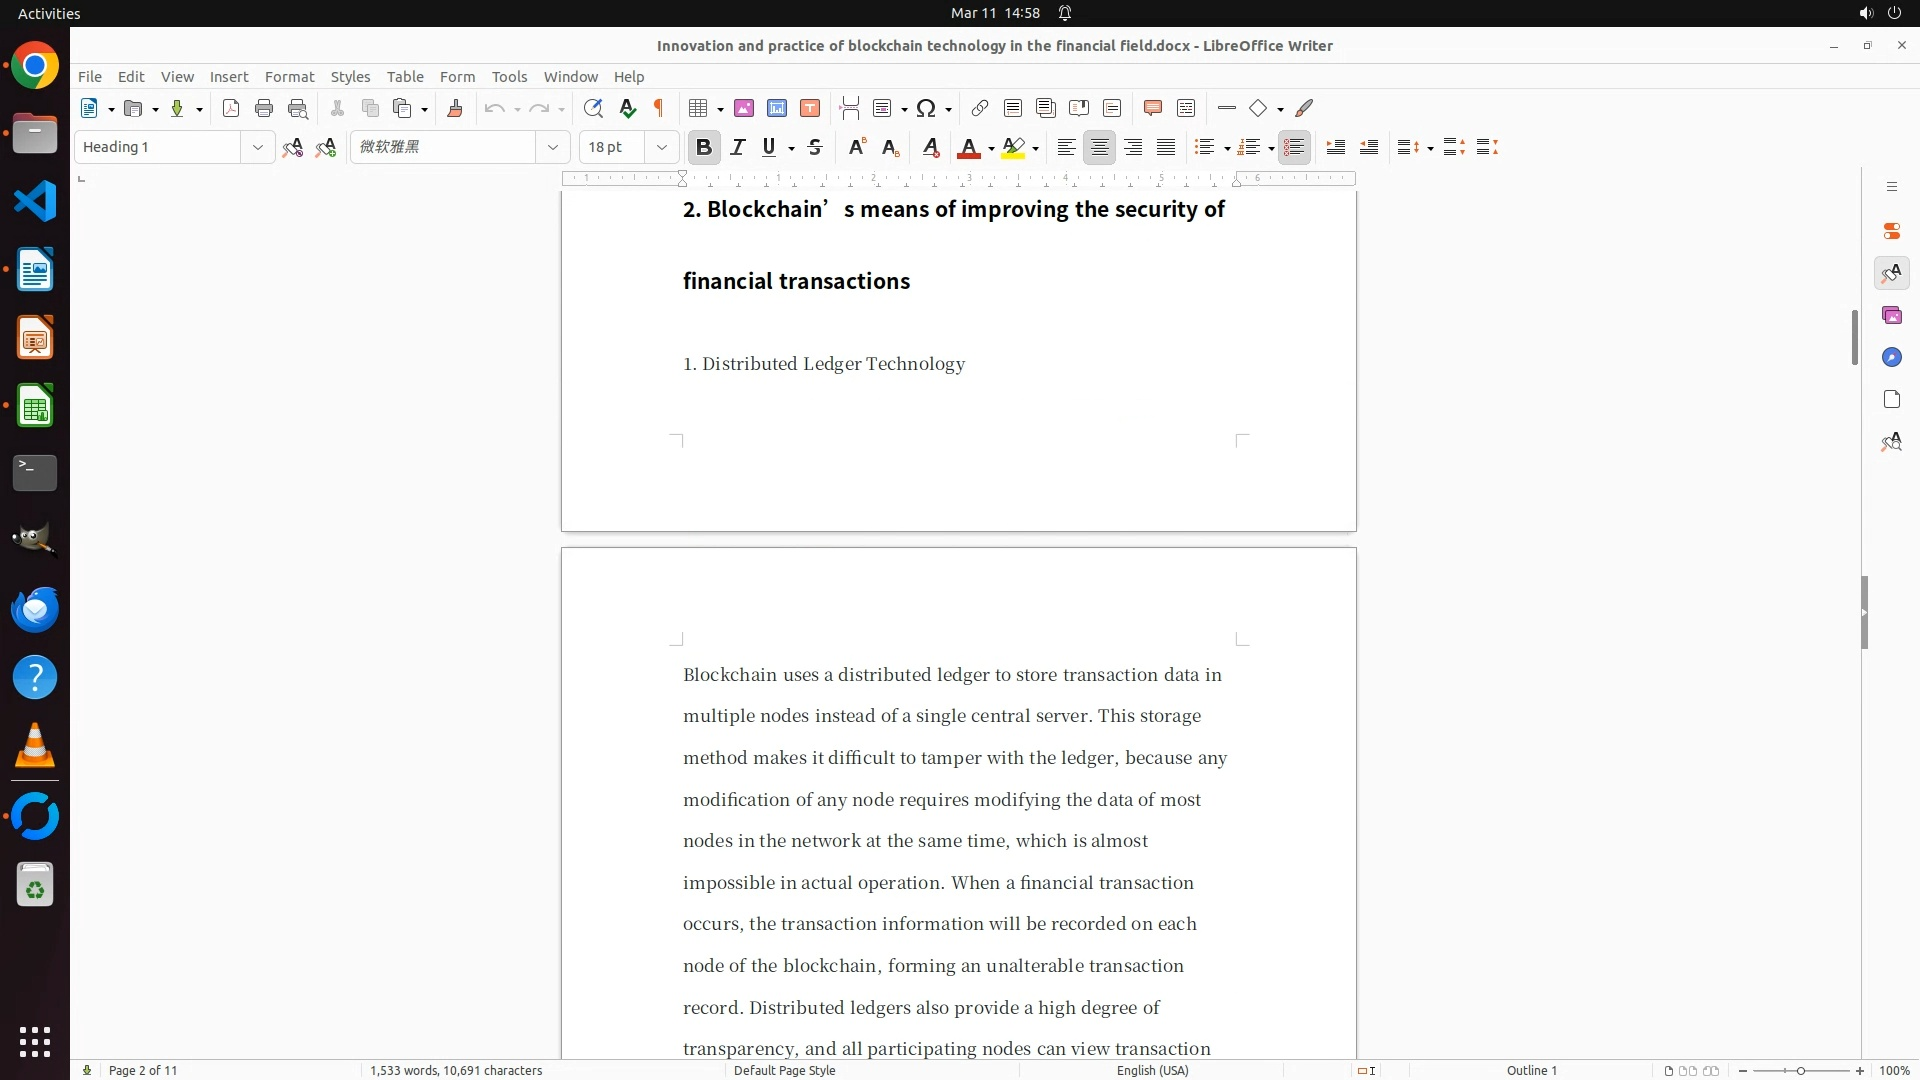Open the sidebar Gallery panel
Viewport: 1920px width, 1080px height.
(1891, 316)
